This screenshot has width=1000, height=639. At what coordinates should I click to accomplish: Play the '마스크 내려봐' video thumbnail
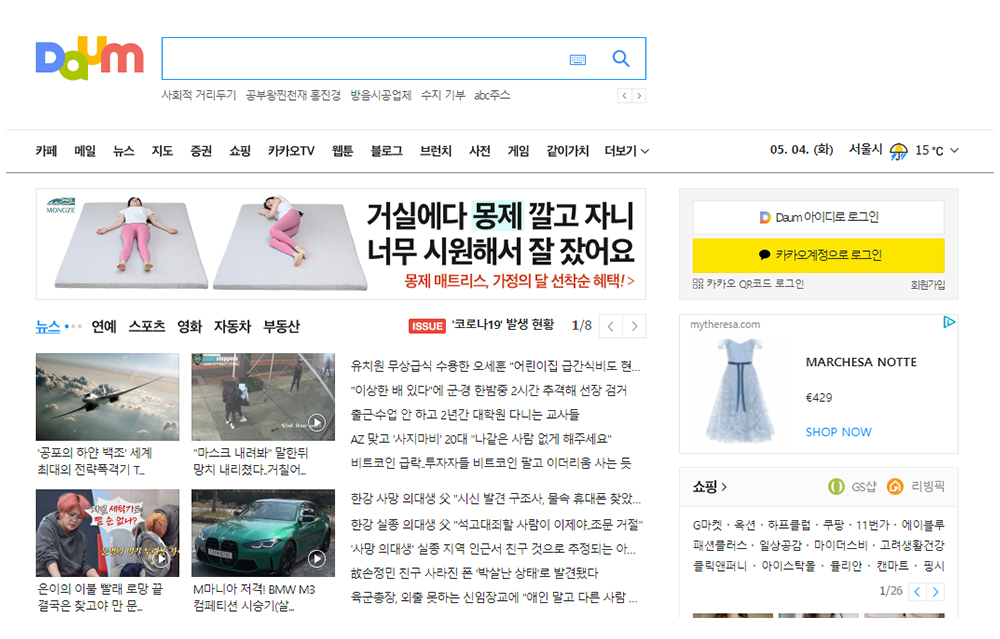263,397
